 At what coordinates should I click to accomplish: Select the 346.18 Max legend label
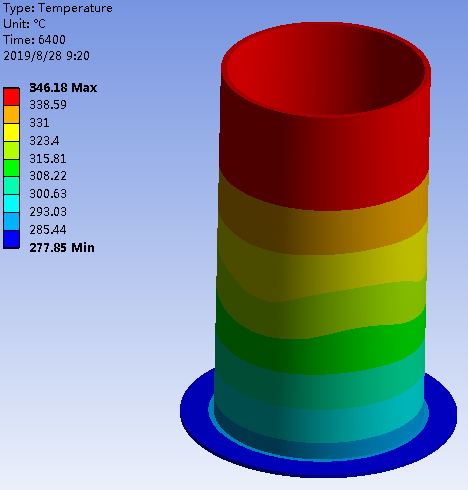point(63,88)
